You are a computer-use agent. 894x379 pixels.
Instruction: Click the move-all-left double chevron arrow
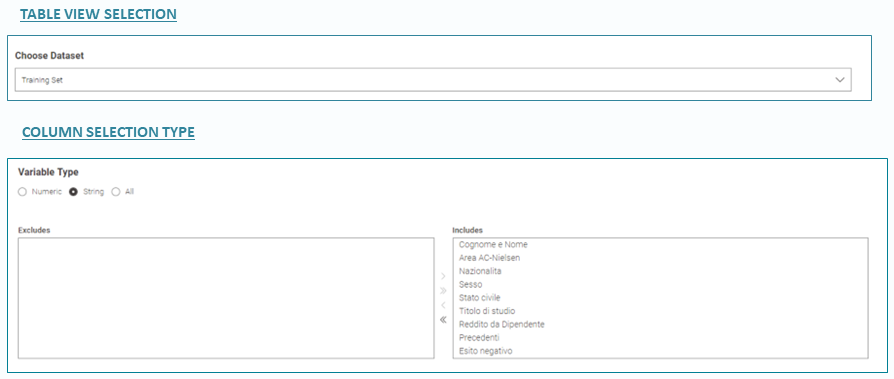[x=443, y=320]
